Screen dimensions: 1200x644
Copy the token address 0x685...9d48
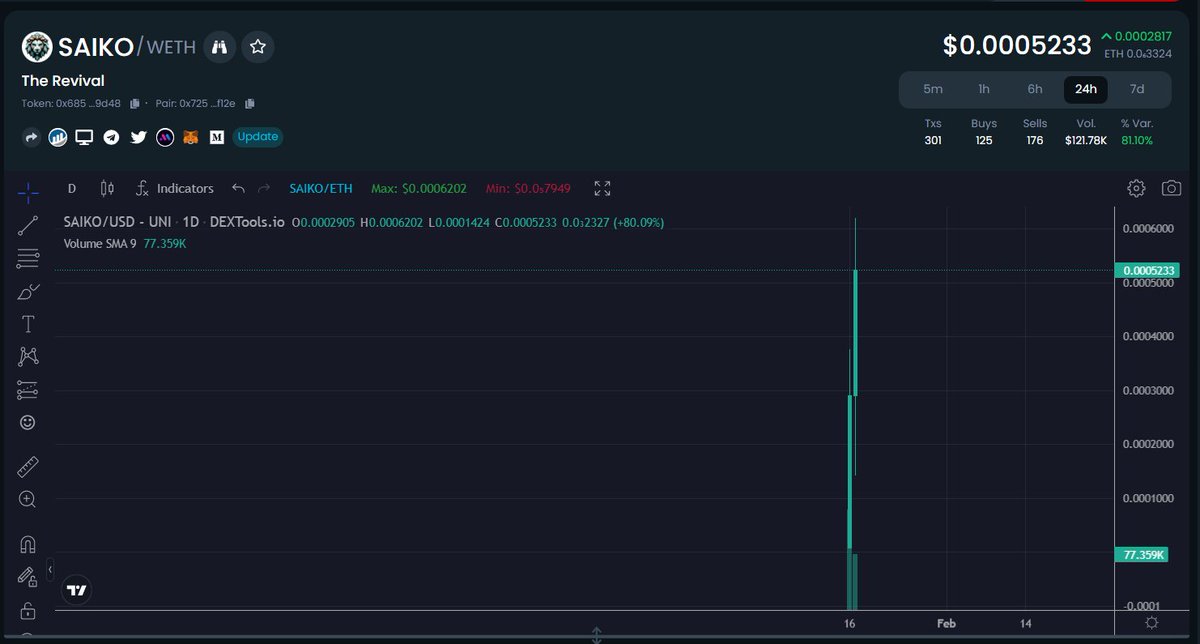click(135, 103)
